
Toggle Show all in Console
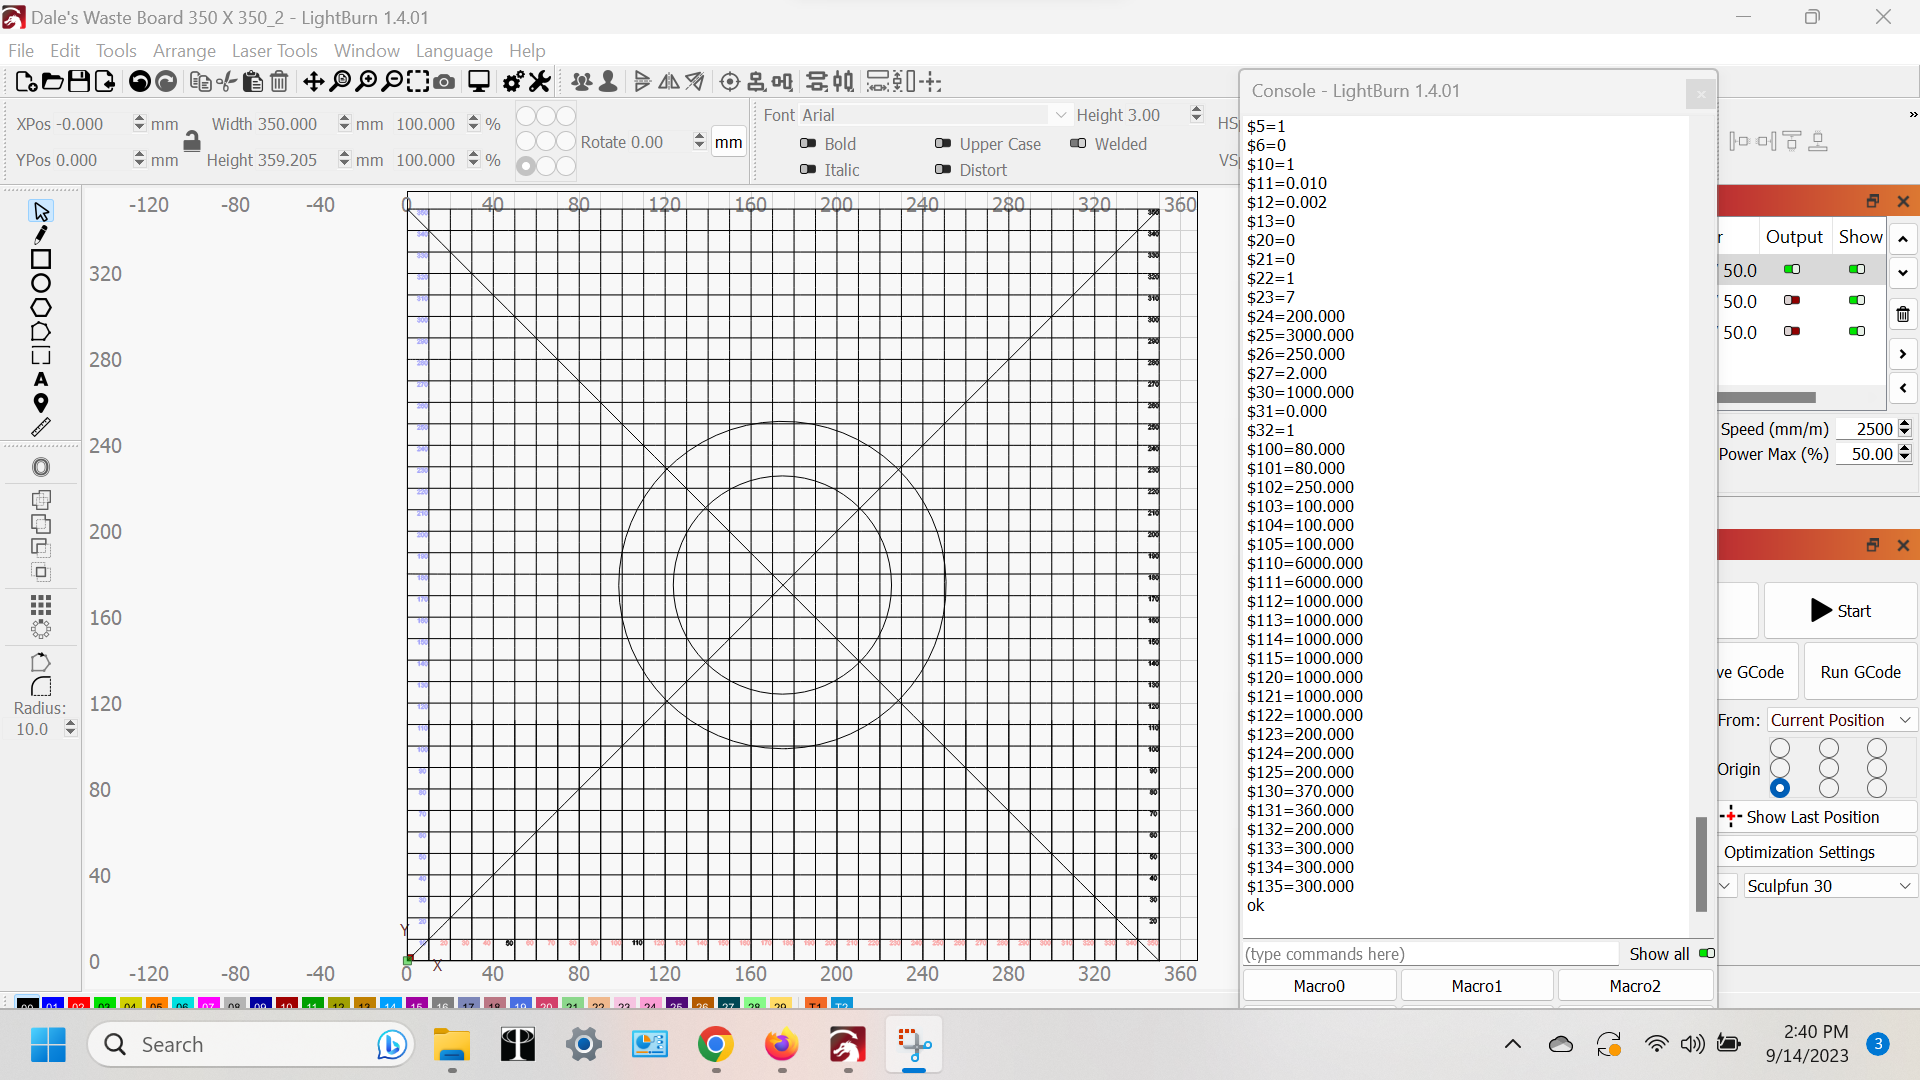(x=1707, y=953)
